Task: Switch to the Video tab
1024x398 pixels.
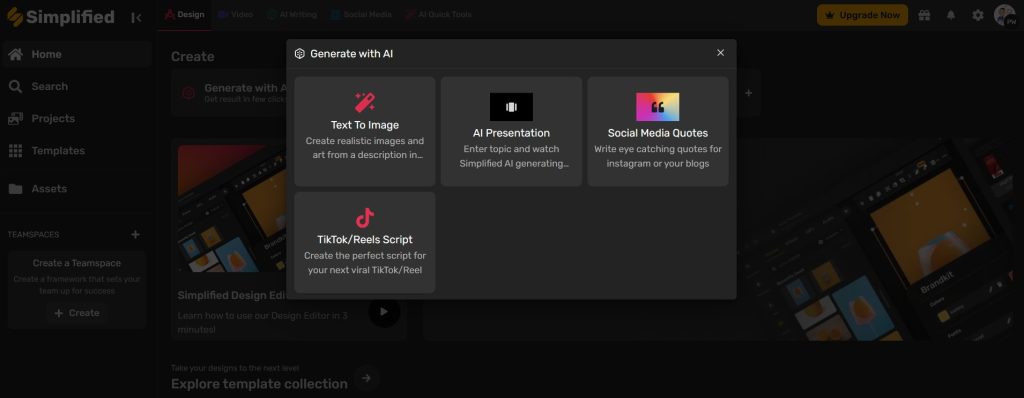Action: [235, 14]
